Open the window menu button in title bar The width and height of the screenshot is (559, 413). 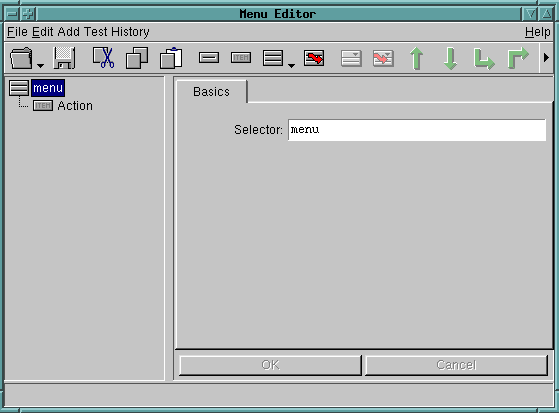[x=12, y=14]
